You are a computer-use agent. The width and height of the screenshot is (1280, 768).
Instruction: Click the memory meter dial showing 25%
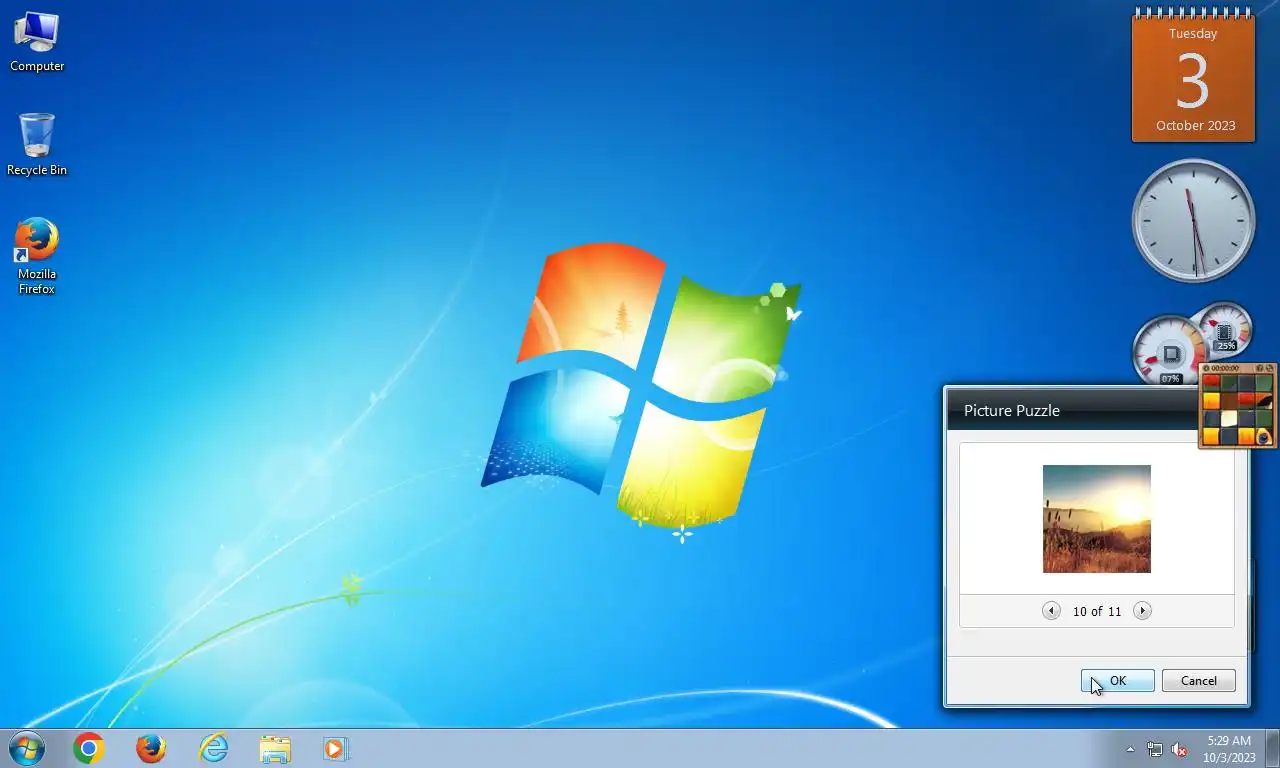(1225, 328)
